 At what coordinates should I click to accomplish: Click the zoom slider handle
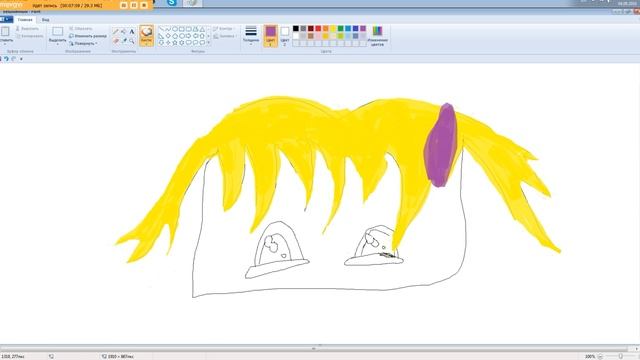coord(620,356)
